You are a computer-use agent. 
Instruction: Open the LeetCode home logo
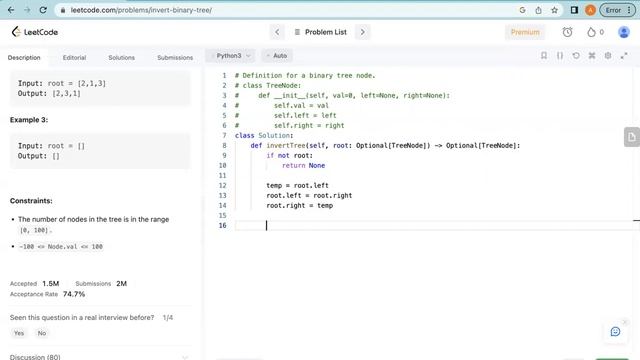tap(35, 32)
